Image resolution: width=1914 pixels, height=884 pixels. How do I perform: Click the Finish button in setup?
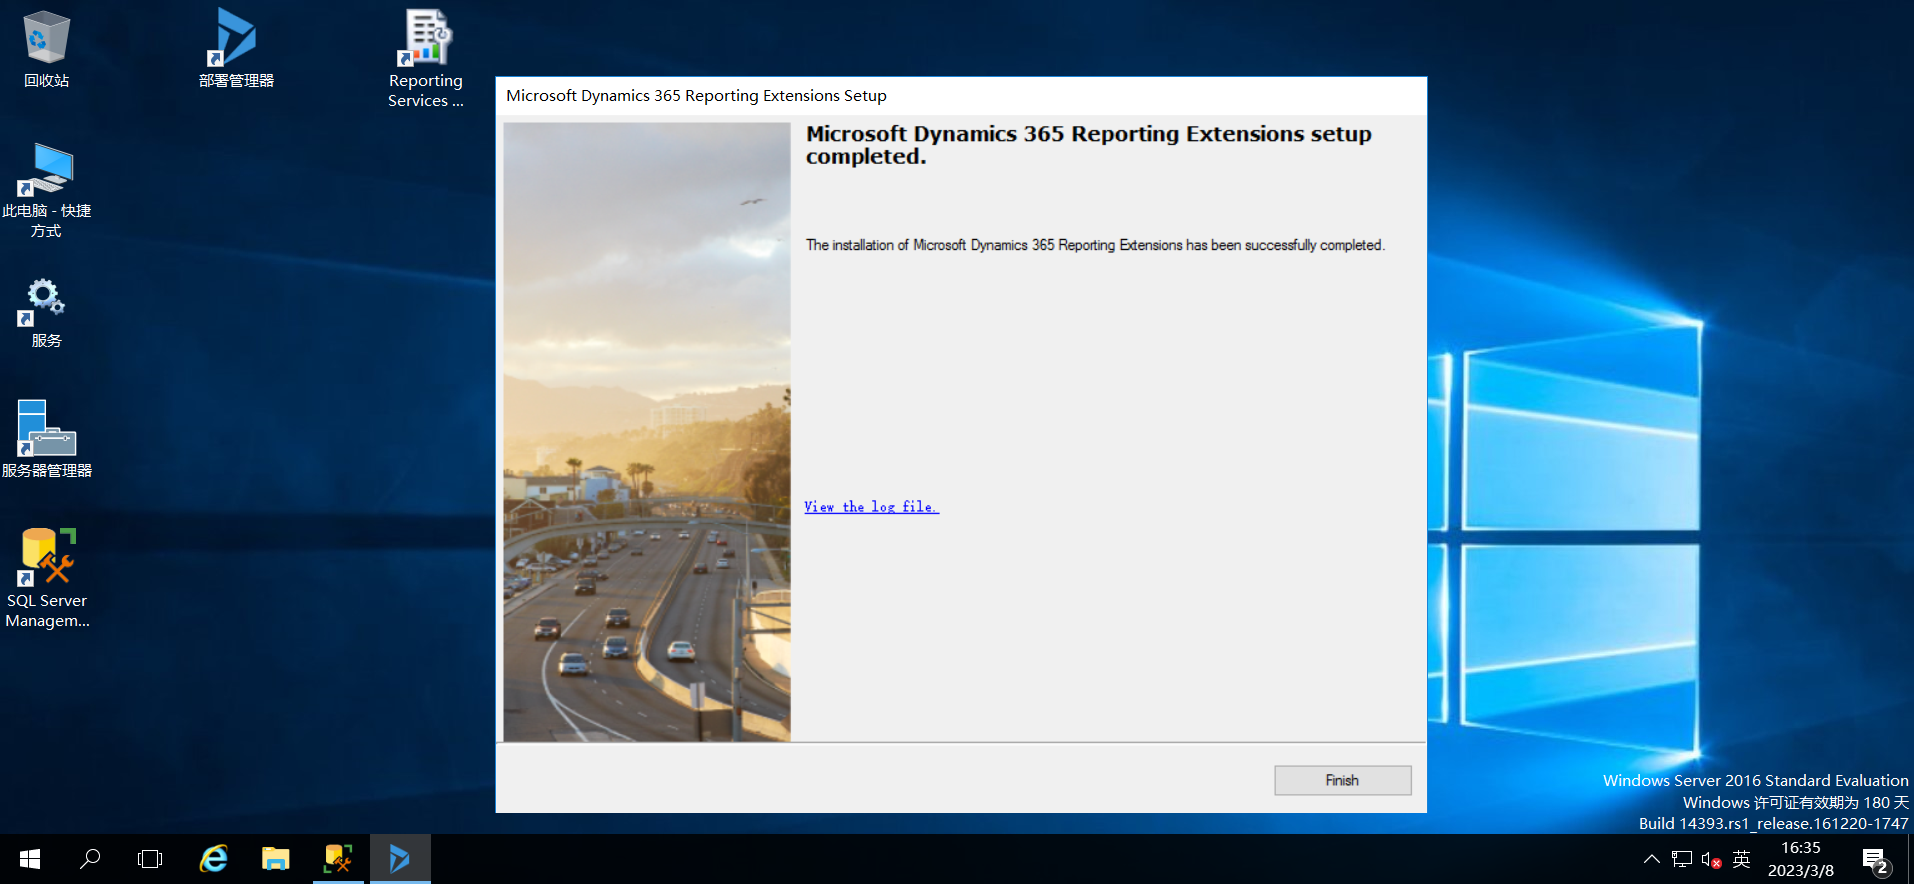[1342, 780]
